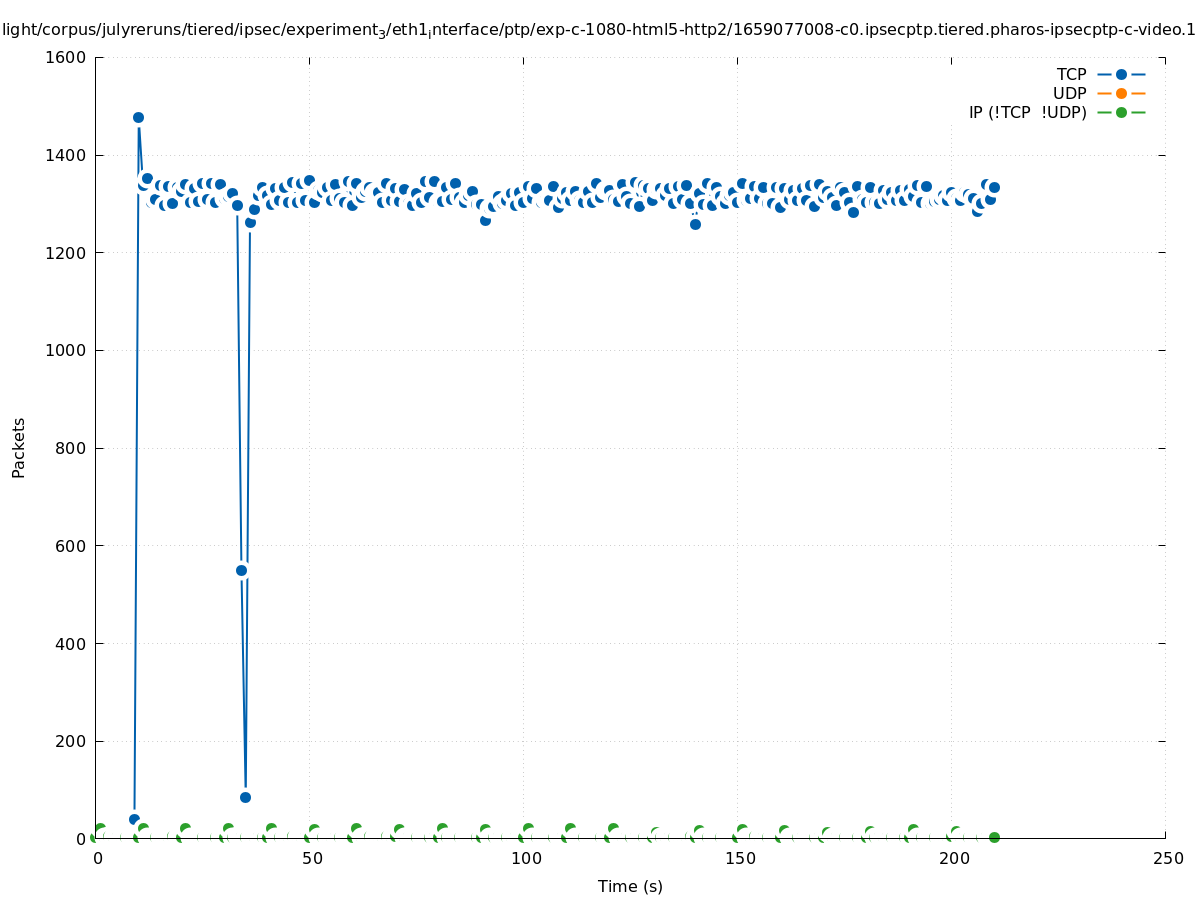Click the first TCP point near 40 packets
The image size is (1197, 900).
(x=134, y=819)
